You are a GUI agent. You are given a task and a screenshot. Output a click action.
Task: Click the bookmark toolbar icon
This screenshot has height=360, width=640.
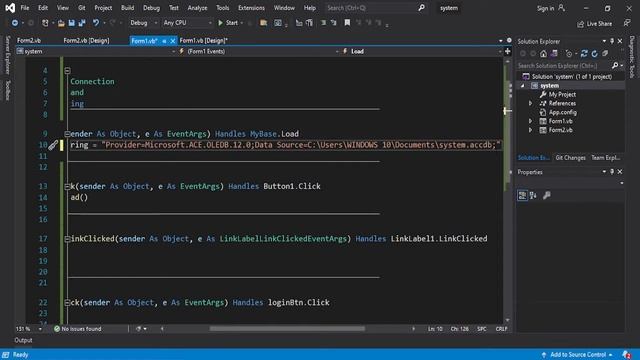(347, 23)
